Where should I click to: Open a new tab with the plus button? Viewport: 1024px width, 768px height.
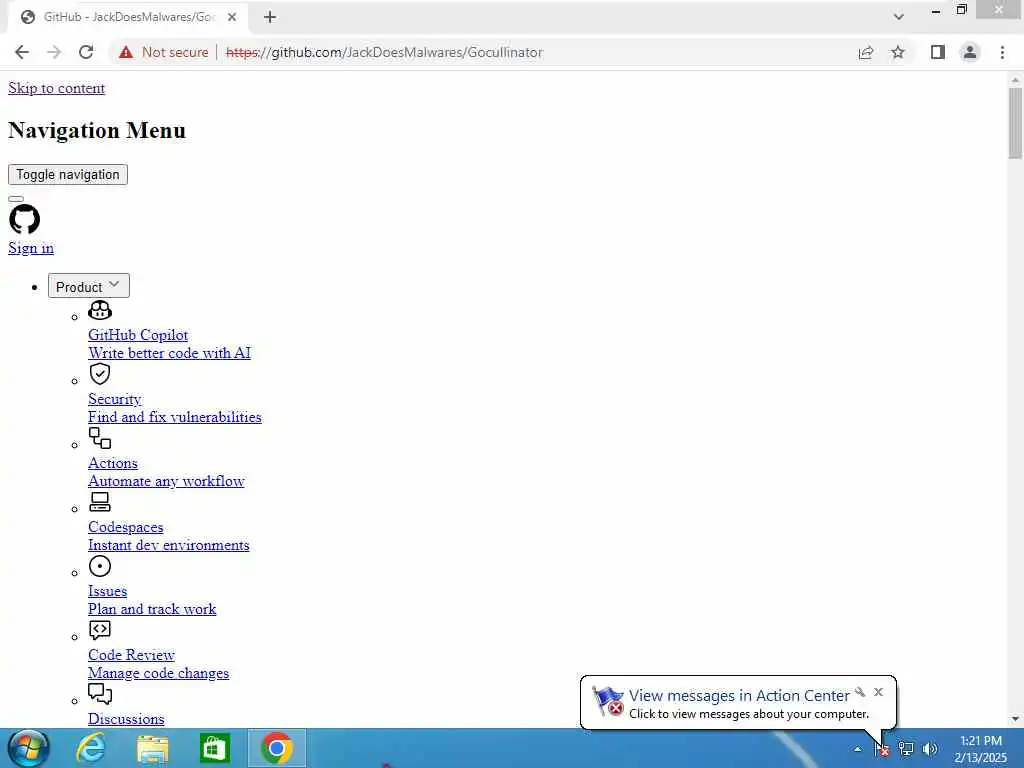coord(270,18)
